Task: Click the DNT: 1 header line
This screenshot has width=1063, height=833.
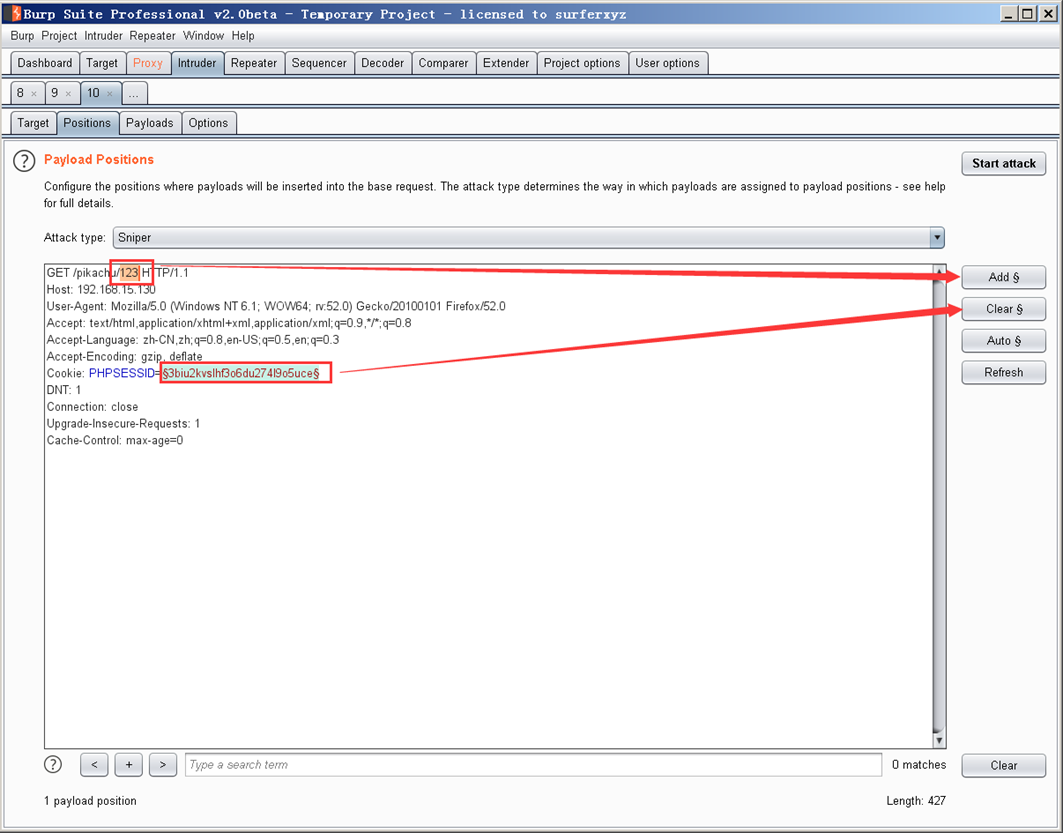Action: tap(64, 390)
